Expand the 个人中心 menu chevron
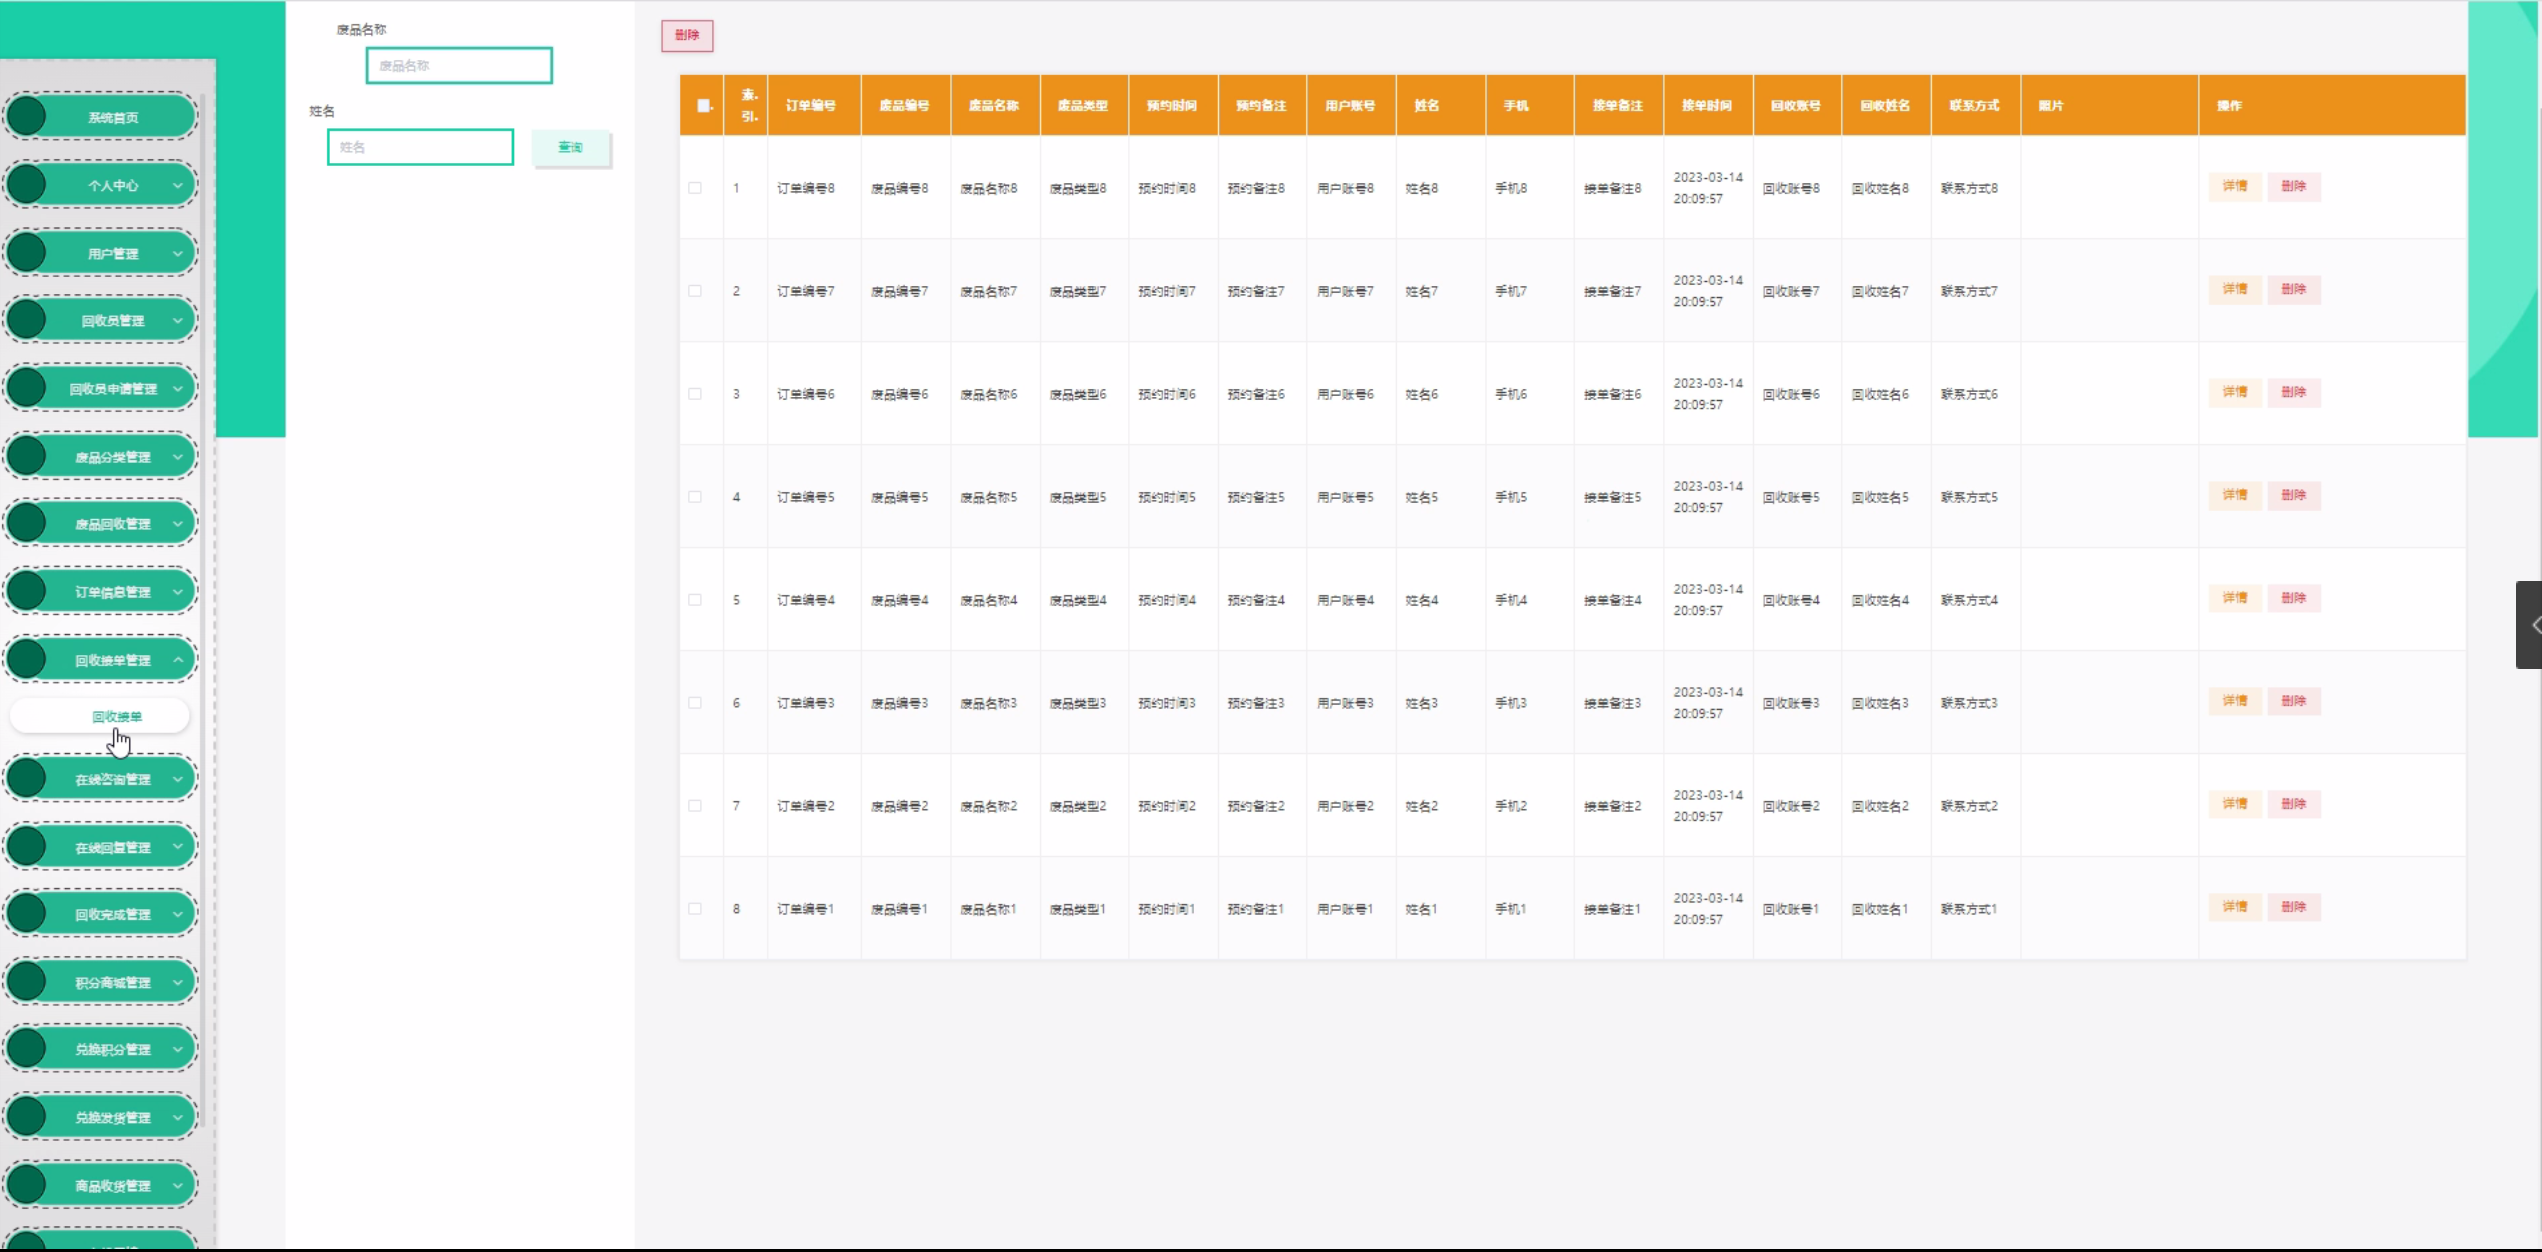The height and width of the screenshot is (1252, 2542). tap(178, 185)
